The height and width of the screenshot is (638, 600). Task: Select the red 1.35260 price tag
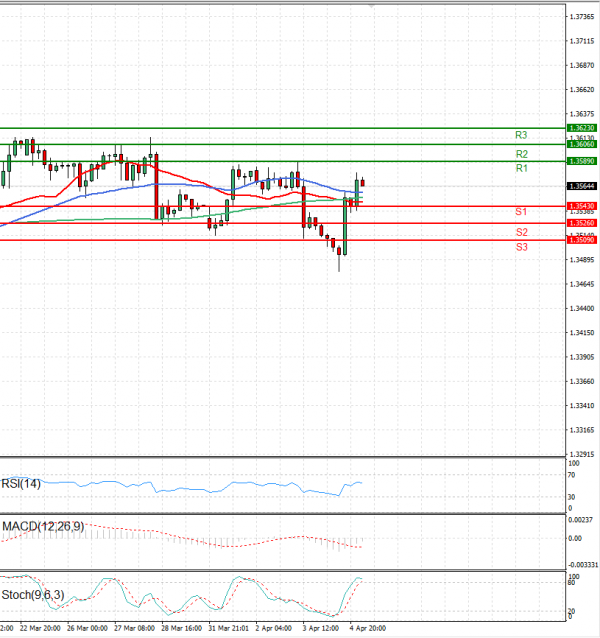click(x=582, y=223)
